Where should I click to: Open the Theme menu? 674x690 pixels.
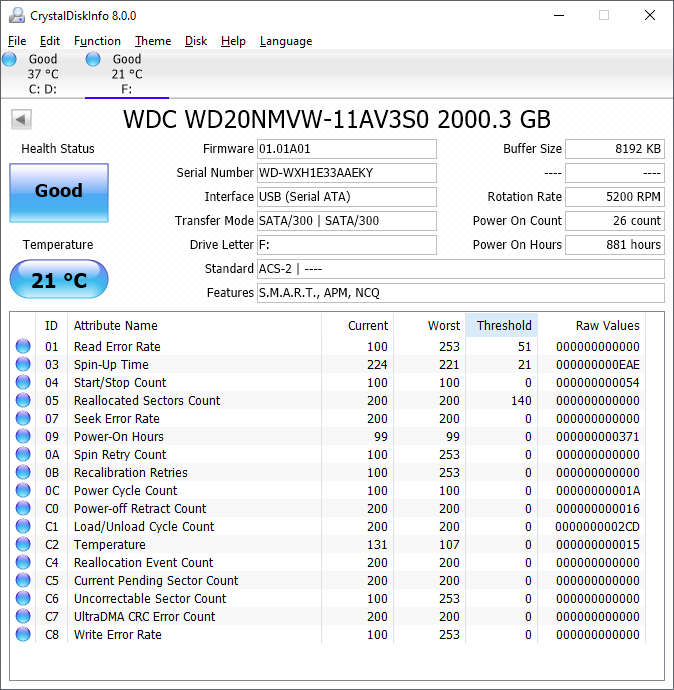[153, 41]
